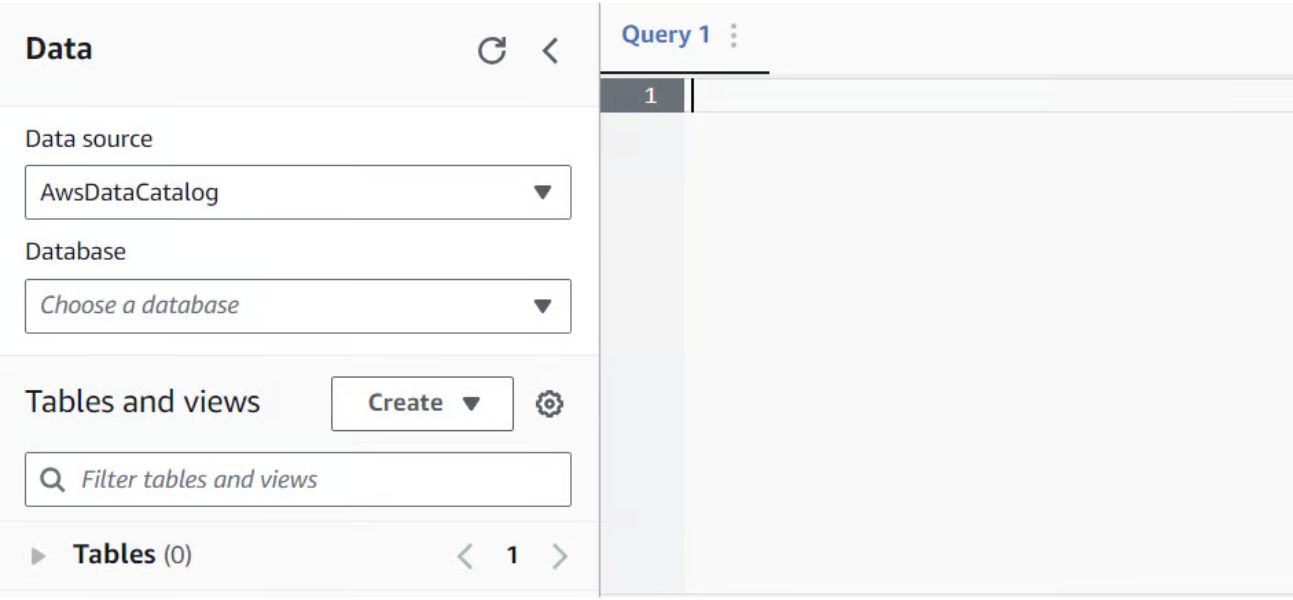Open the Create dropdown menu
This screenshot has height=600, width=1293.
(421, 403)
